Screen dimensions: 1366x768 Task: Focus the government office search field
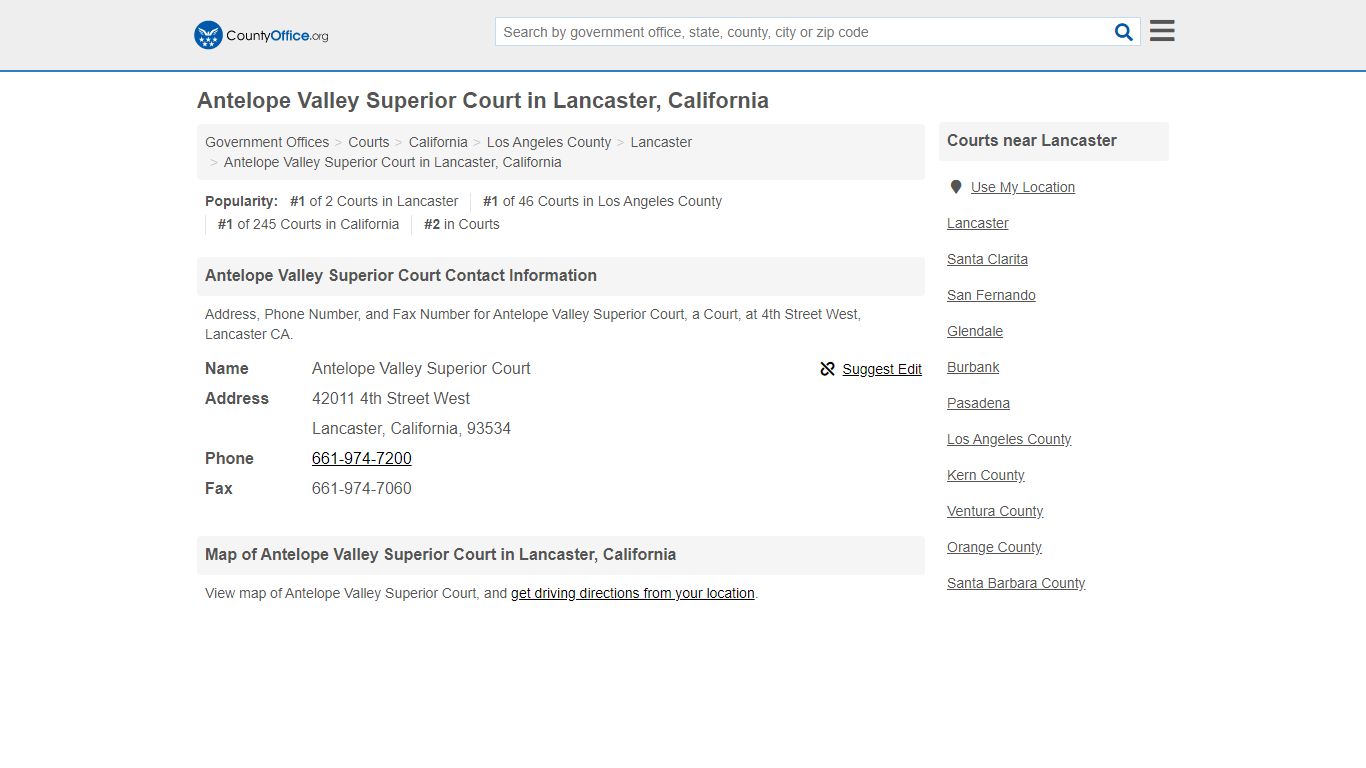click(803, 32)
